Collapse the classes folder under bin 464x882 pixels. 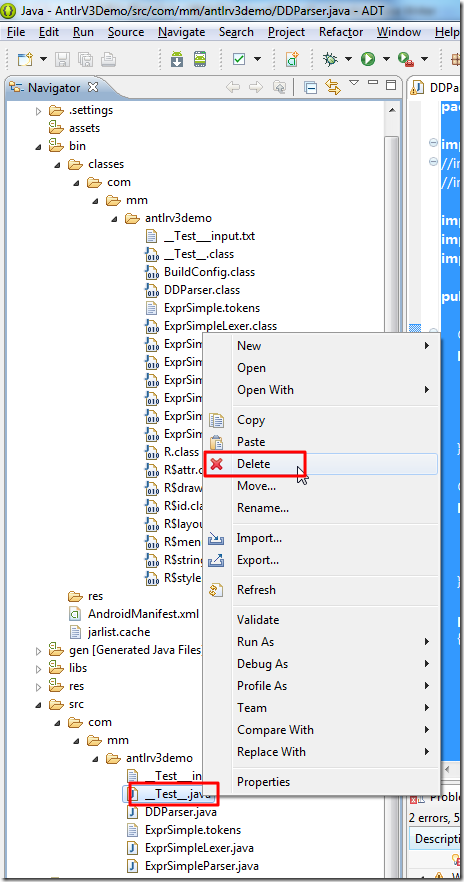pos(57,165)
